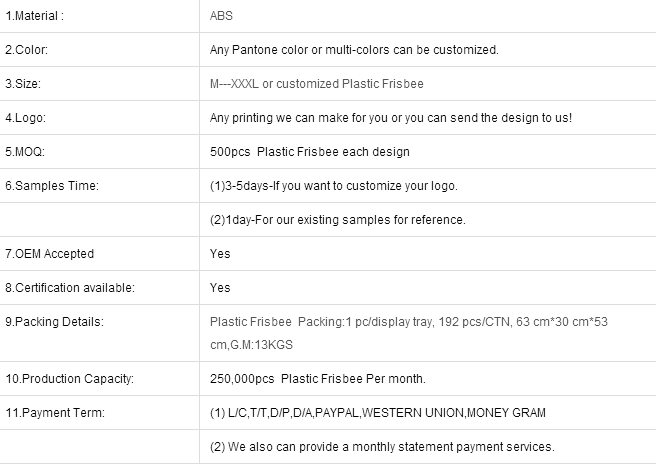The height and width of the screenshot is (464, 656).
Task: Click the '9.Packing Details:' label
Action: point(54,322)
